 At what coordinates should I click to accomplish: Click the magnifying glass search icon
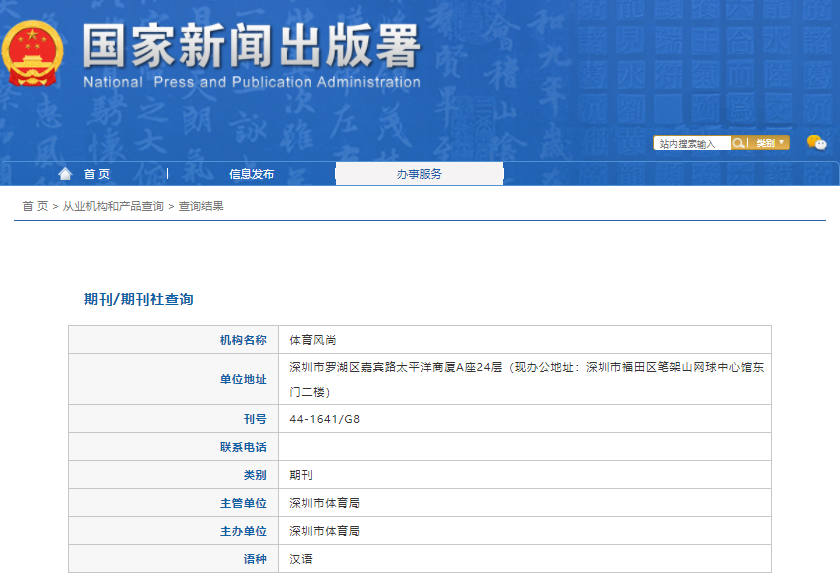coord(739,143)
